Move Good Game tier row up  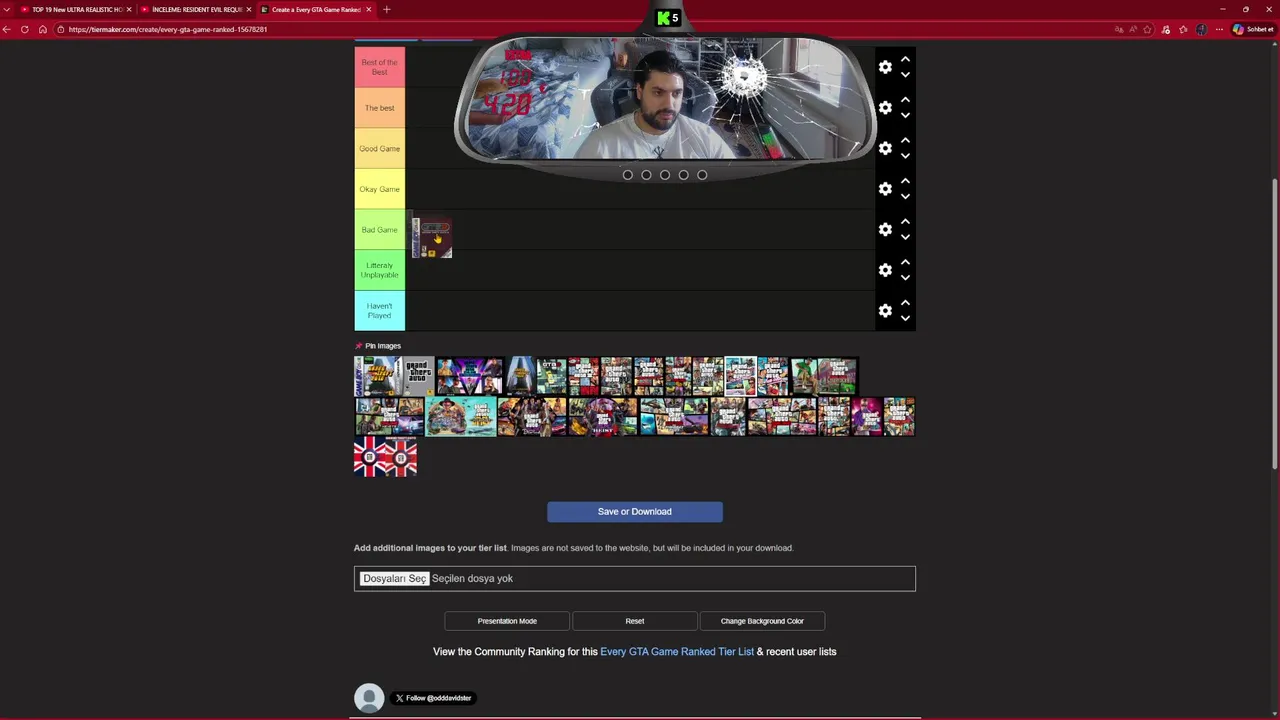[905, 141]
